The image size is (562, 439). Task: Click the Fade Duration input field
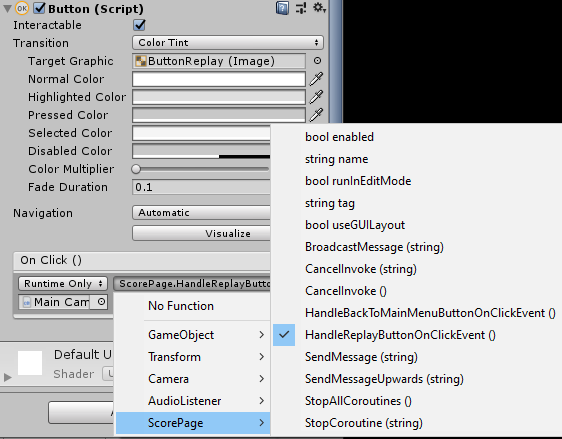pos(201,187)
